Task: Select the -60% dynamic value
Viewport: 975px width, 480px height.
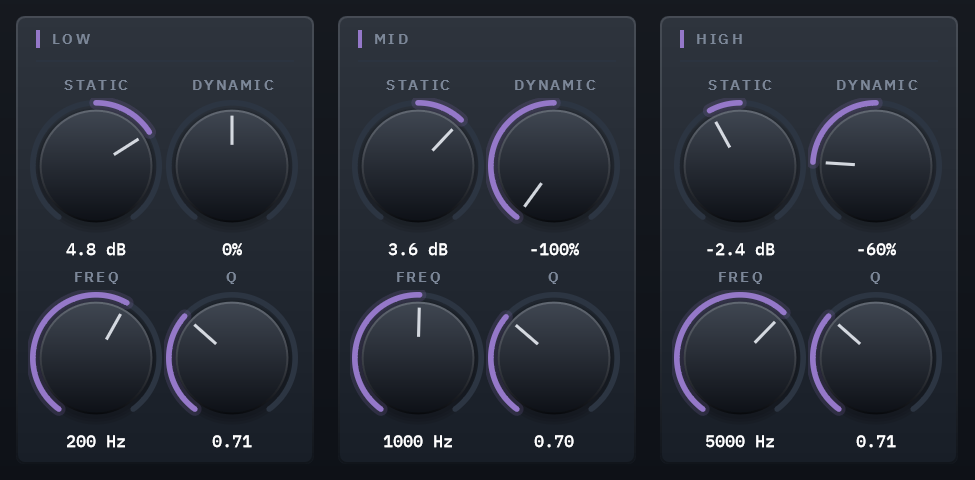Action: [876, 250]
